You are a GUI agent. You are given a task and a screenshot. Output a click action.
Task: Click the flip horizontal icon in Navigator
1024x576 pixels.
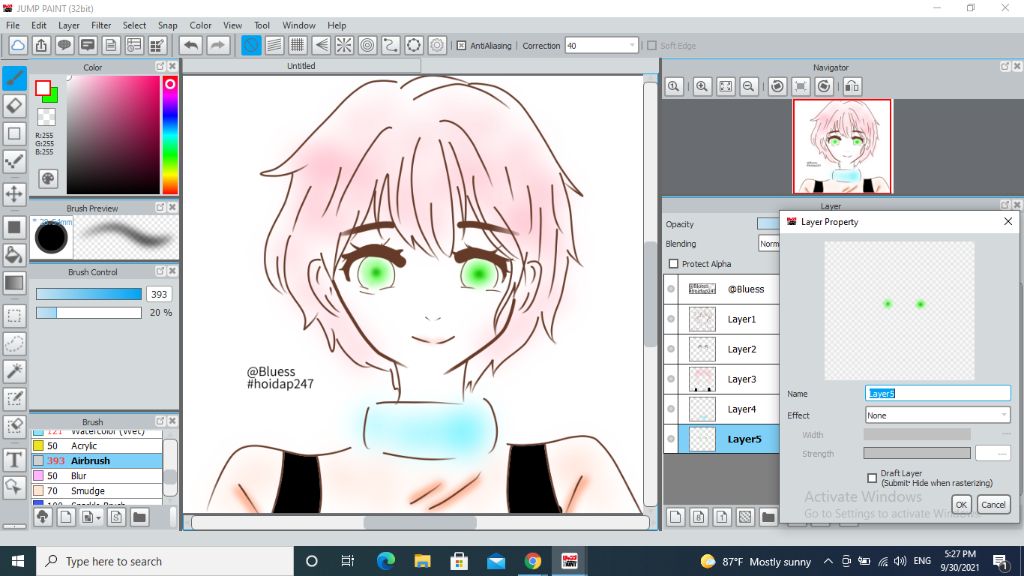[852, 86]
